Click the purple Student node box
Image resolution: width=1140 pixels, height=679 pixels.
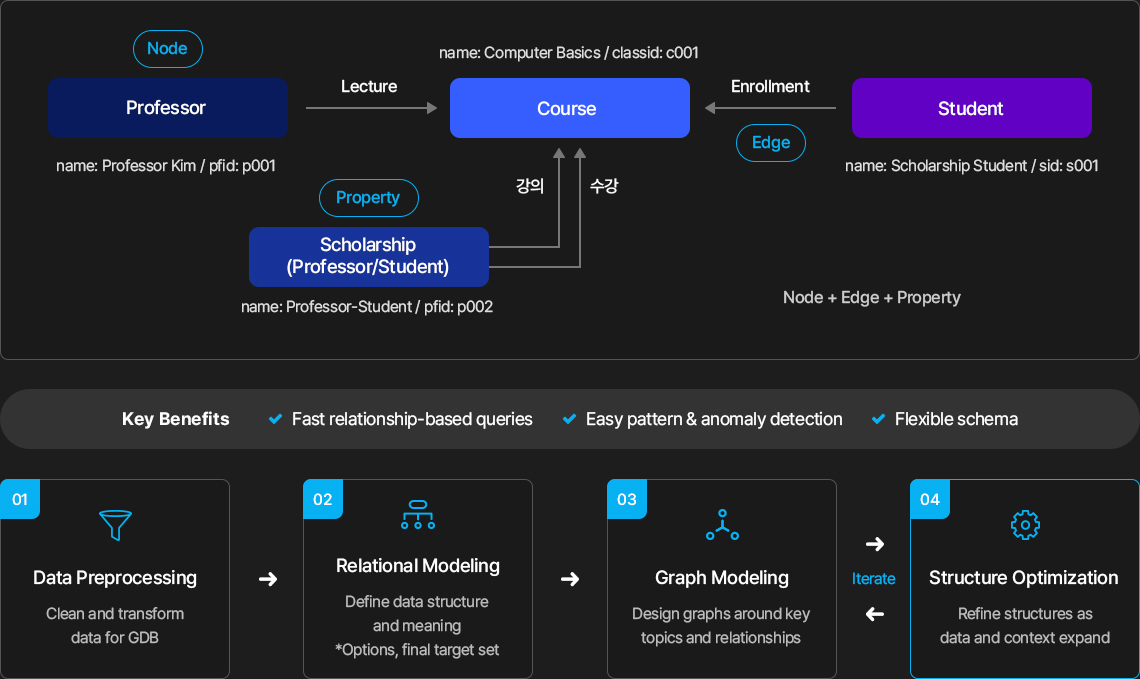tap(971, 108)
